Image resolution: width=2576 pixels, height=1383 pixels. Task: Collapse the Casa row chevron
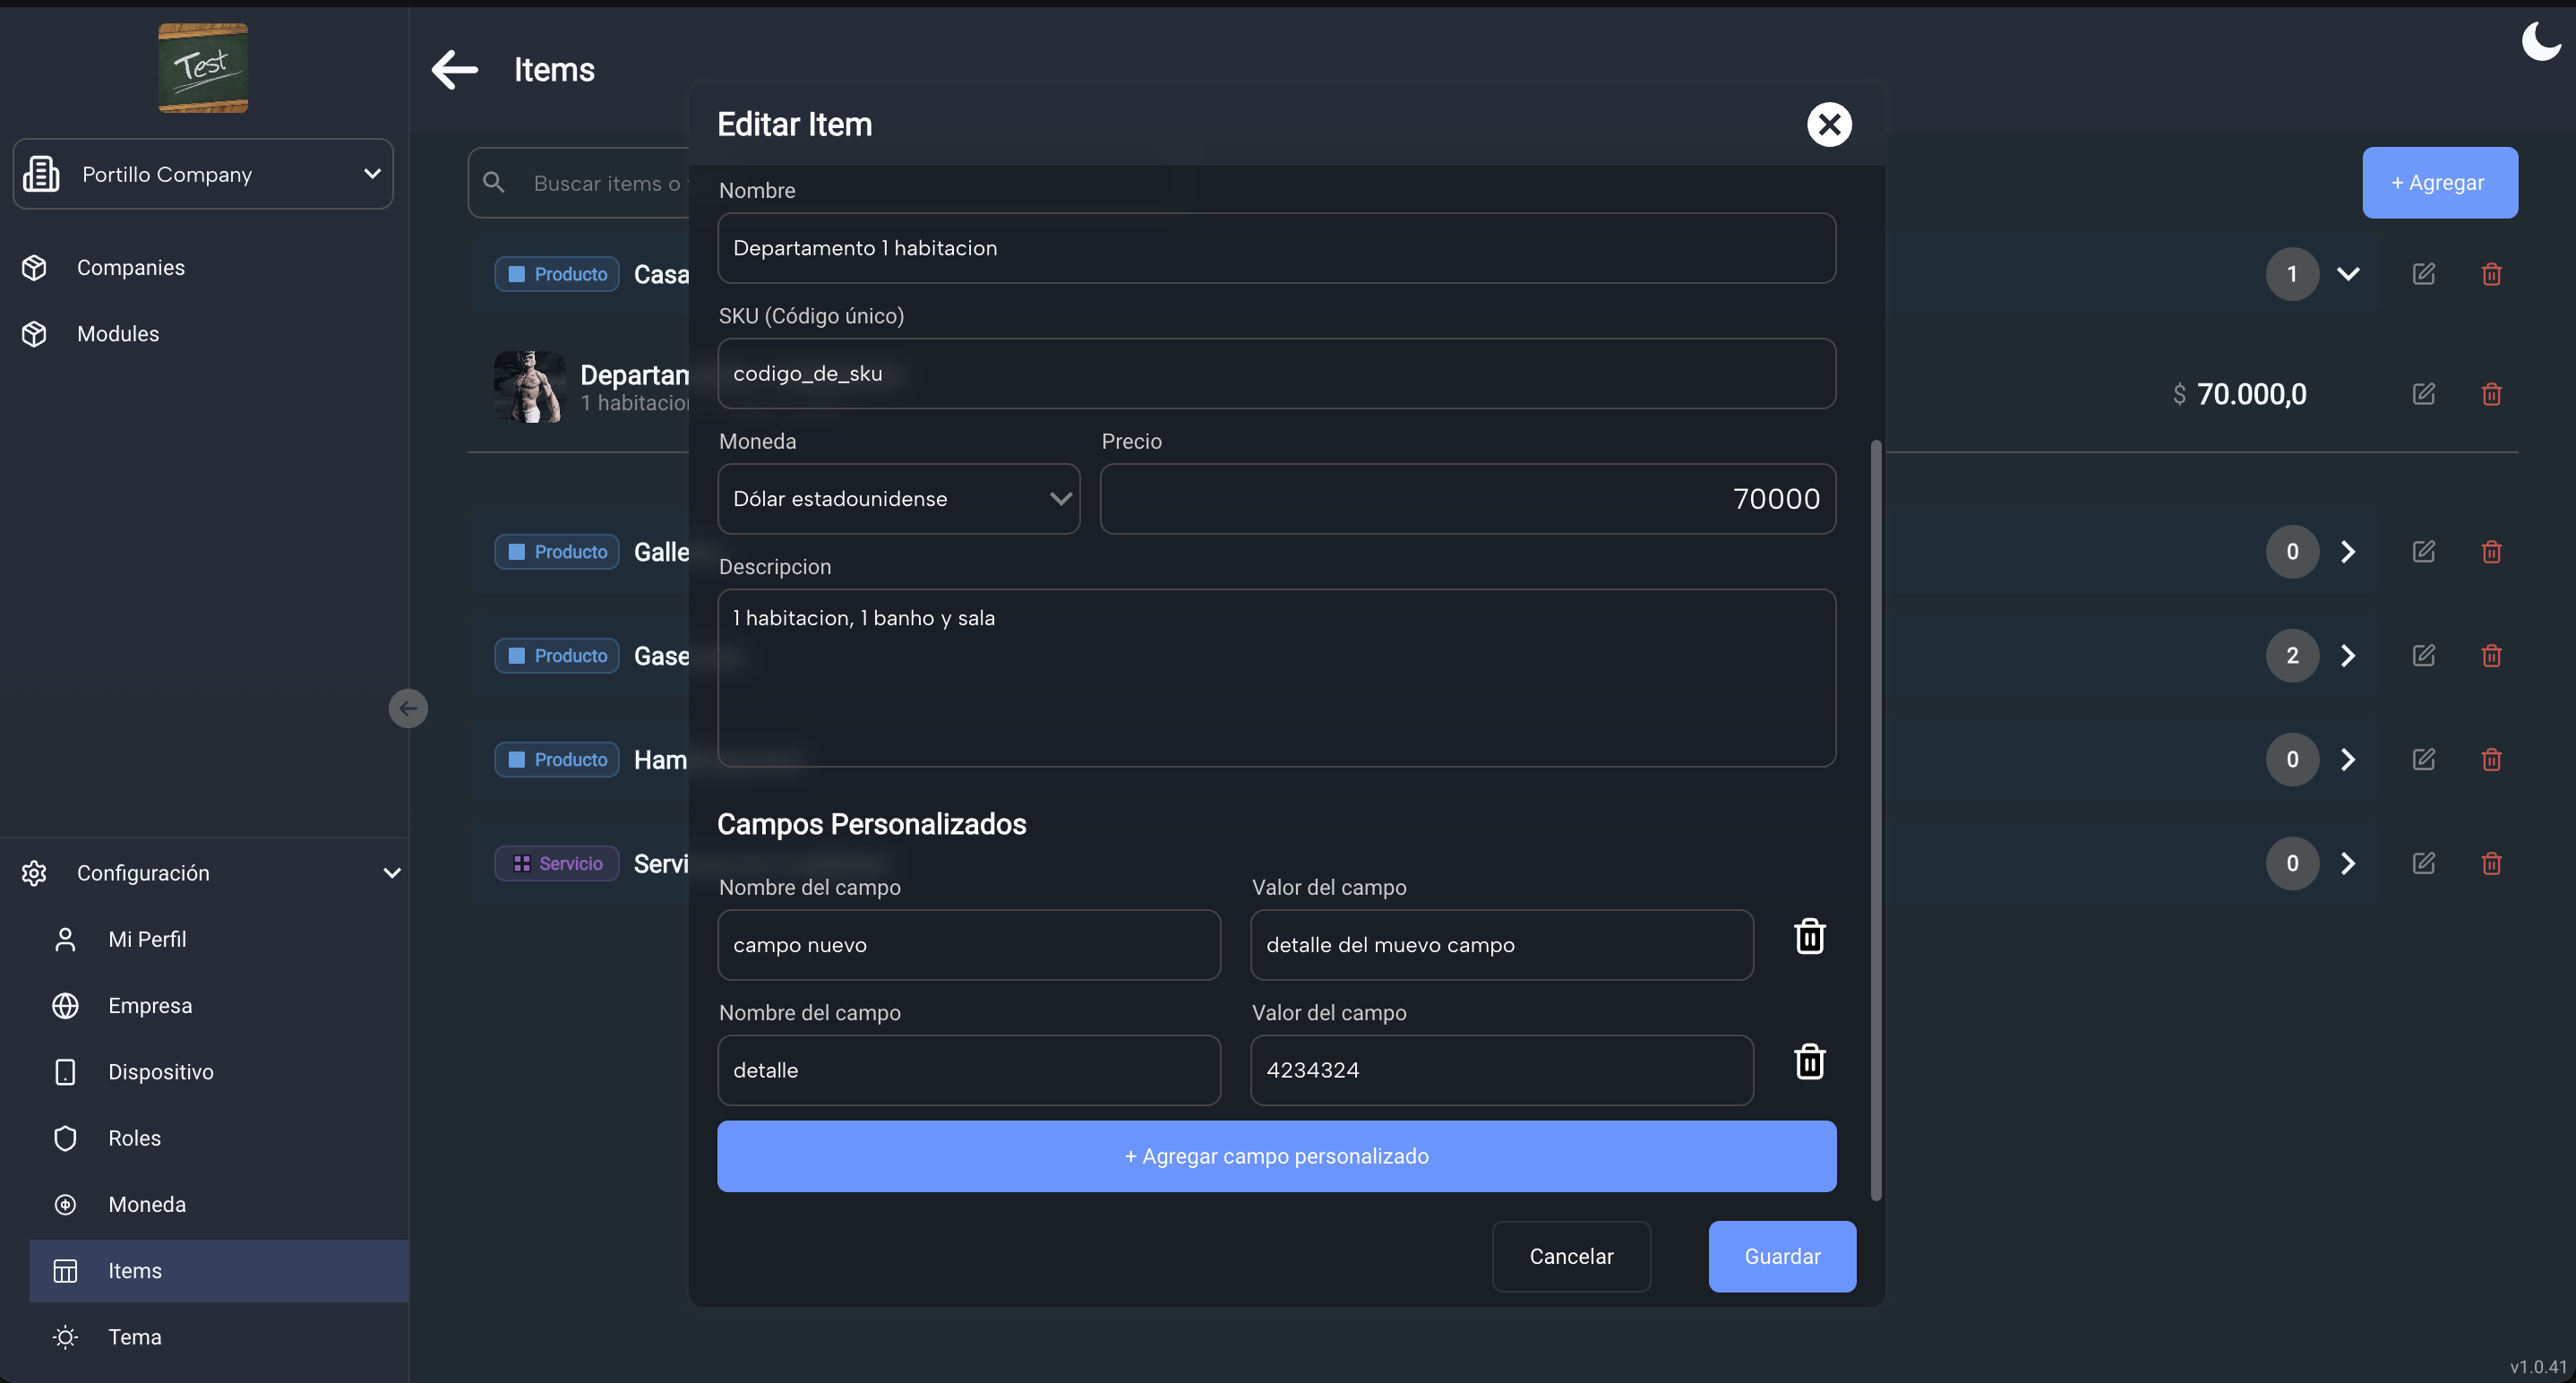coord(2348,274)
